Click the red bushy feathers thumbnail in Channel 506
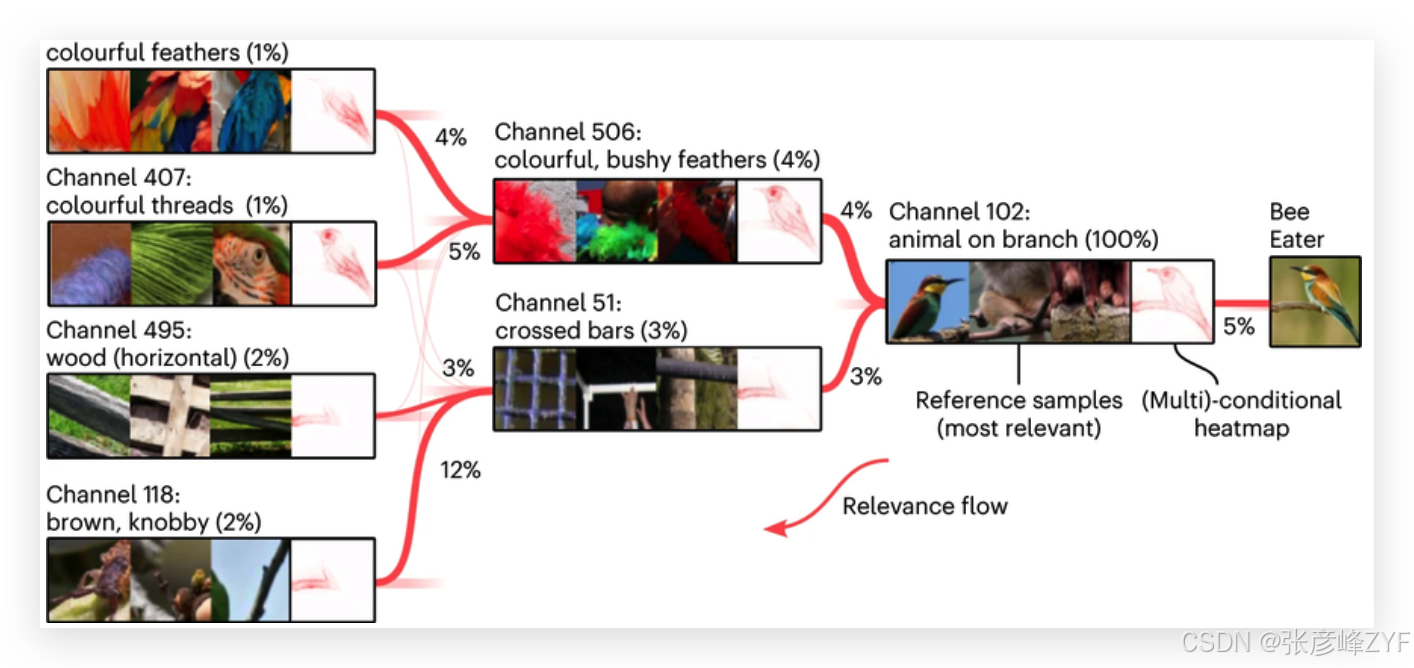The width and height of the screenshot is (1414, 668). [535, 221]
